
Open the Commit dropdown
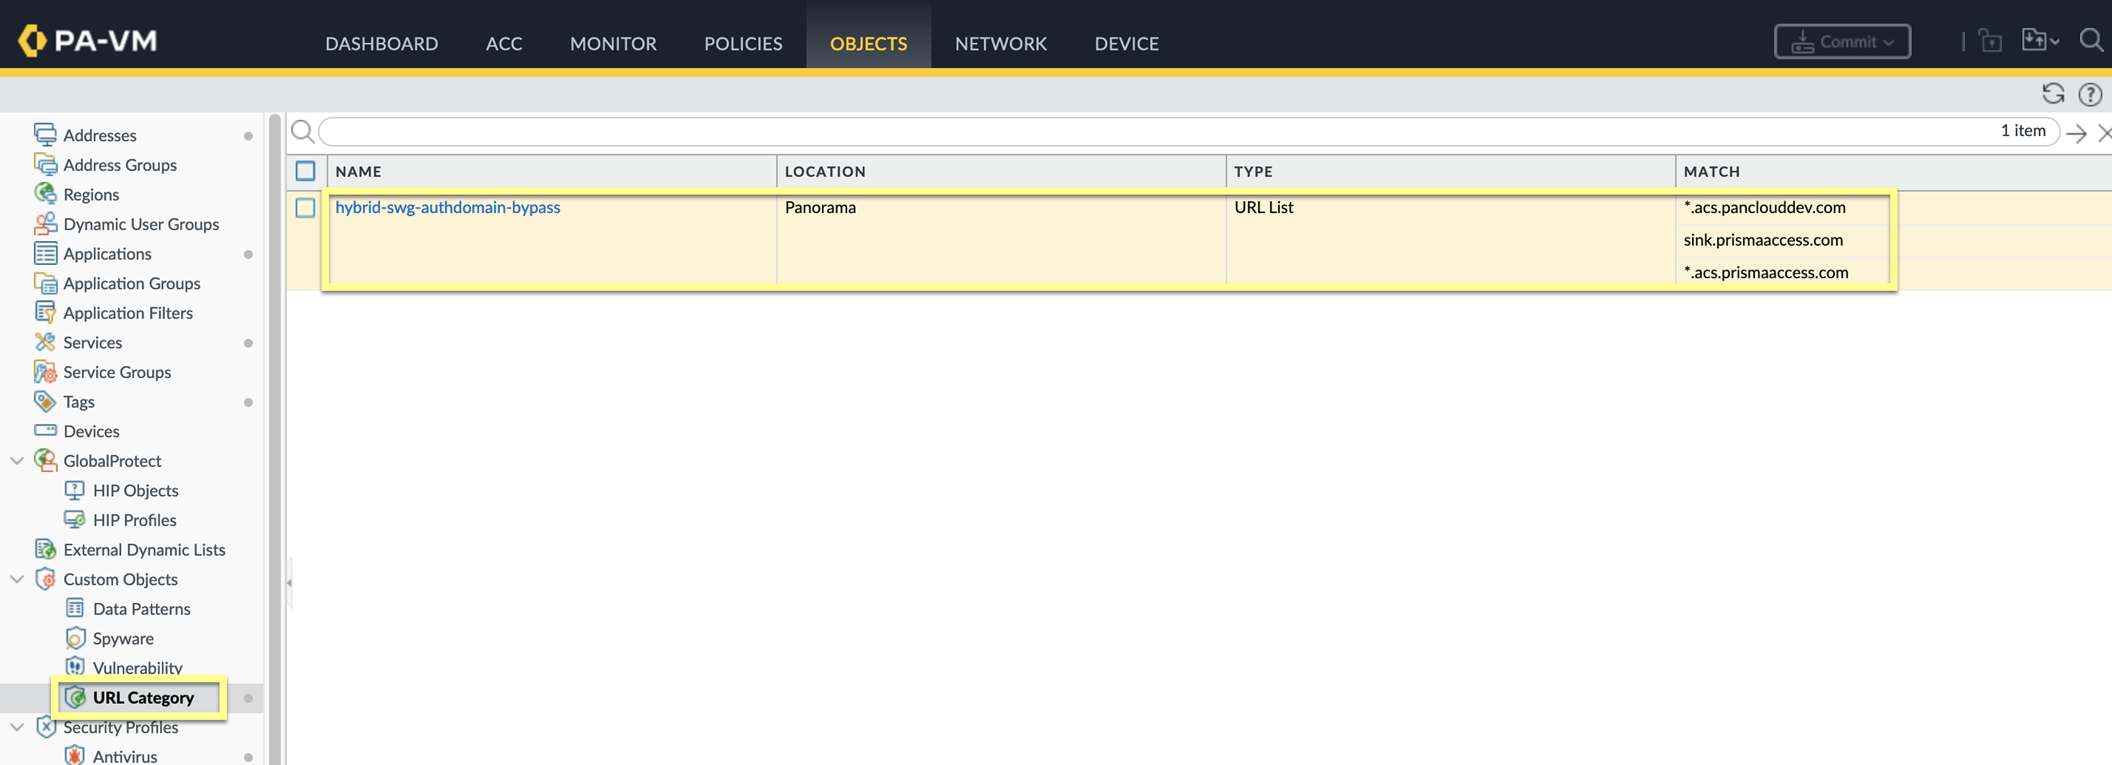(x=1842, y=41)
